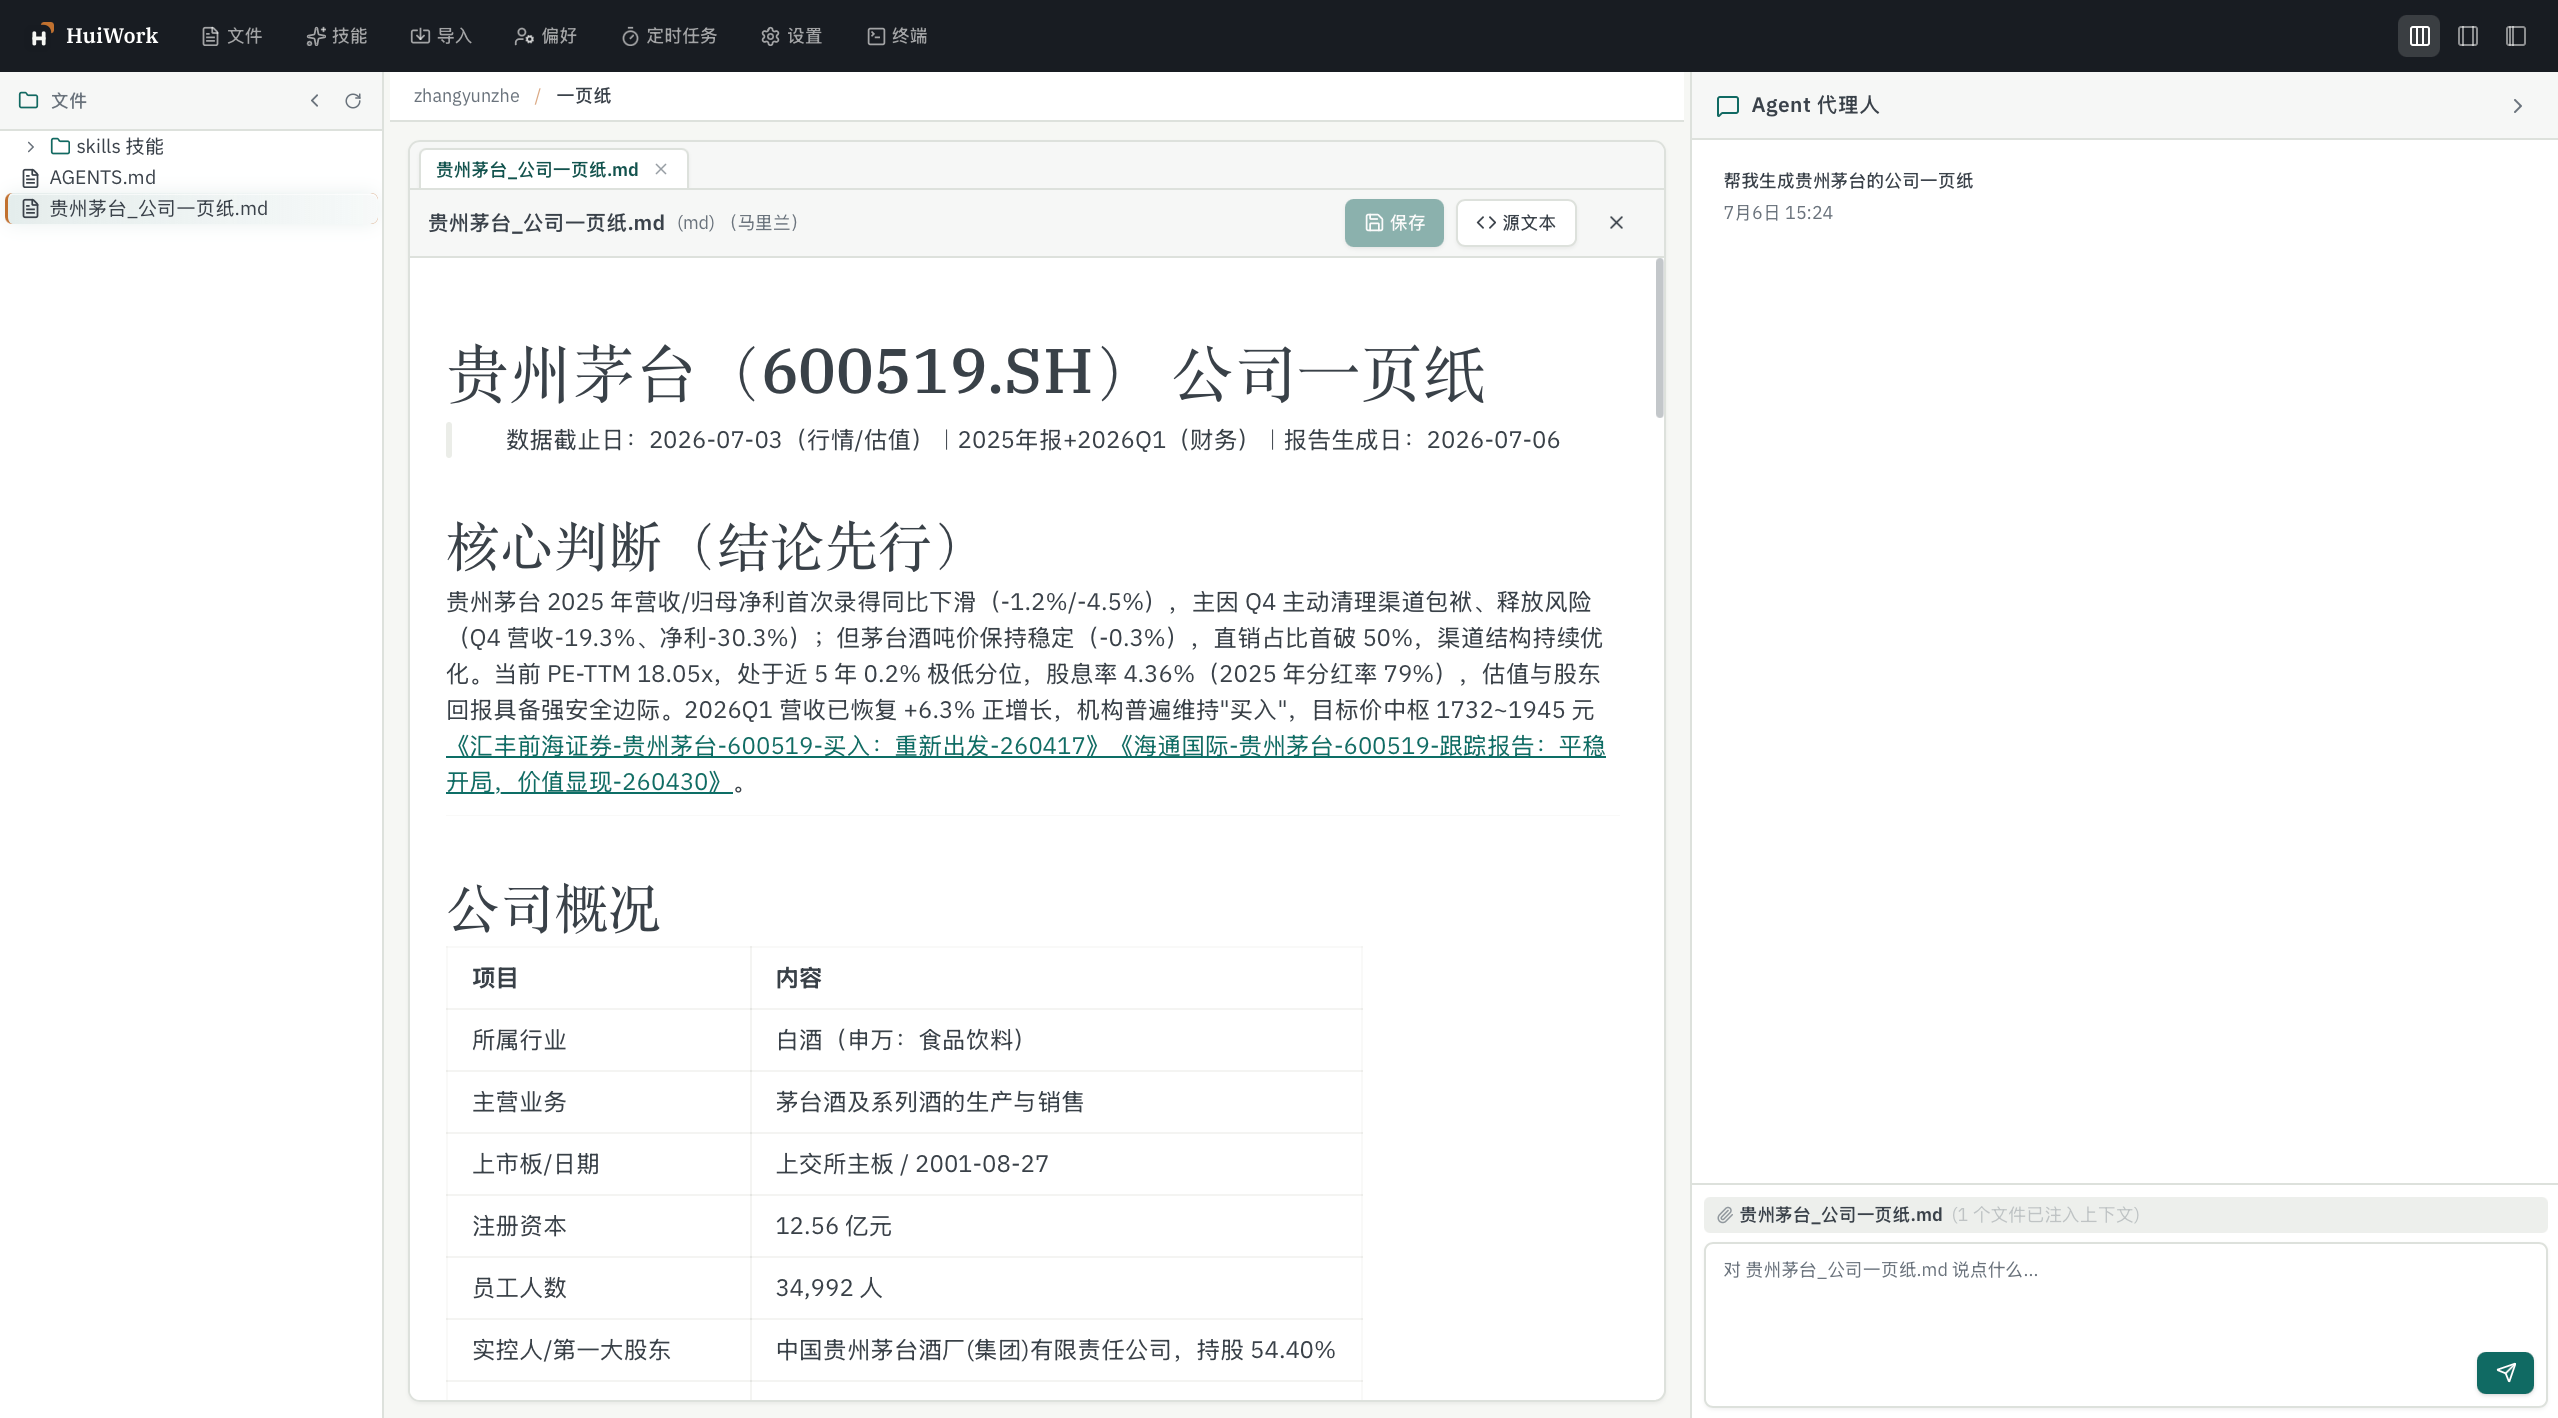Viewport: 2558px width, 1418px height.
Task: Click the 核心判断 heading
Action: tap(710, 546)
